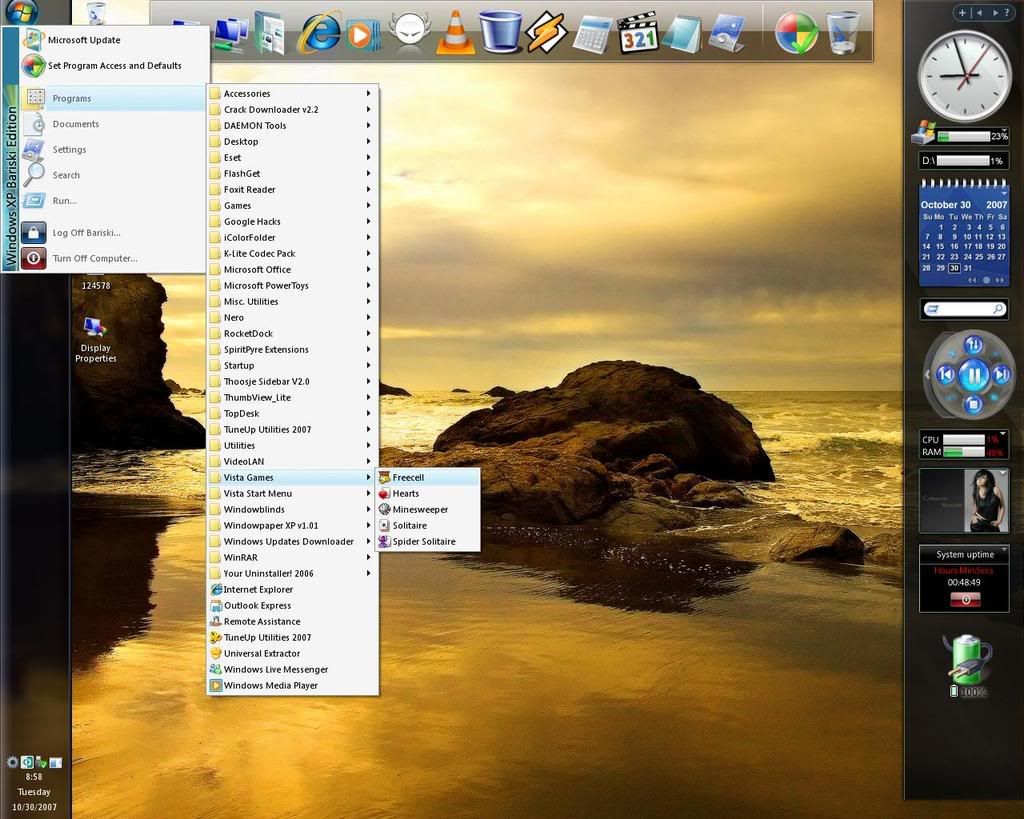The height and width of the screenshot is (819, 1024).
Task: Open Solitaire from the Vista Games submenu
Action: pyautogui.click(x=428, y=526)
